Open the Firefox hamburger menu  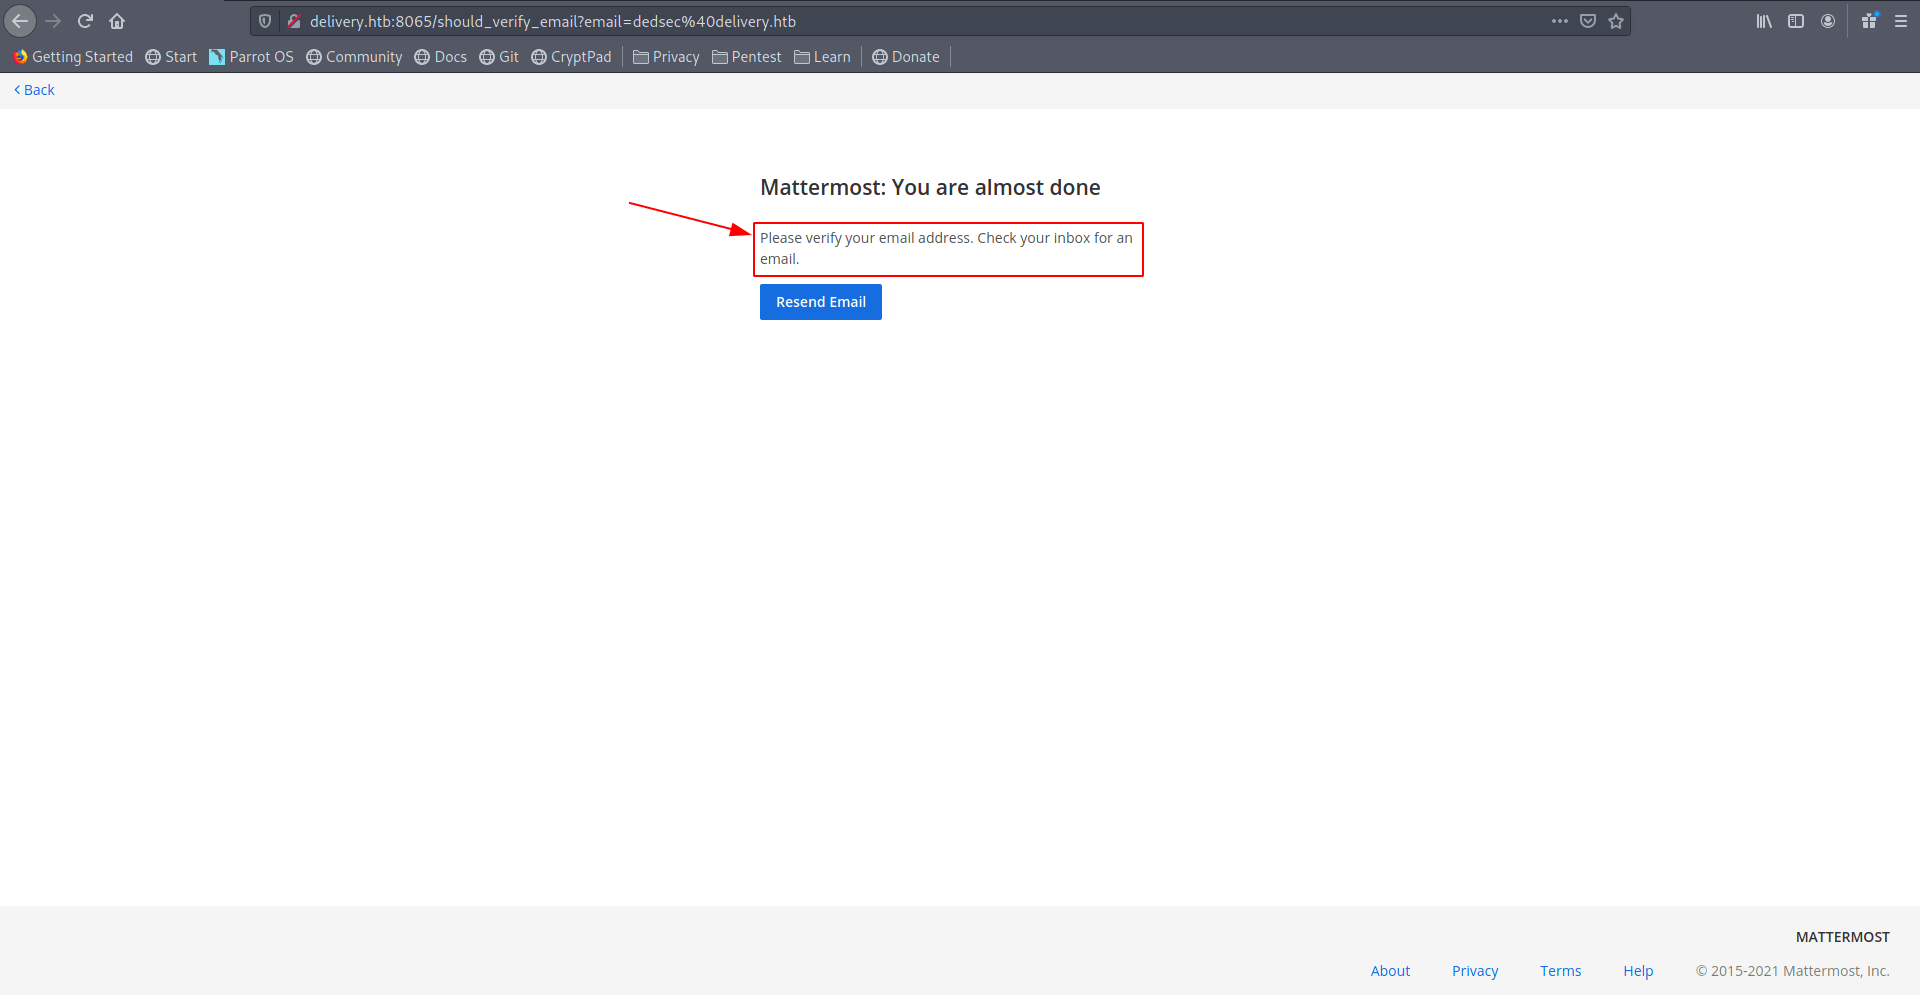[1901, 21]
